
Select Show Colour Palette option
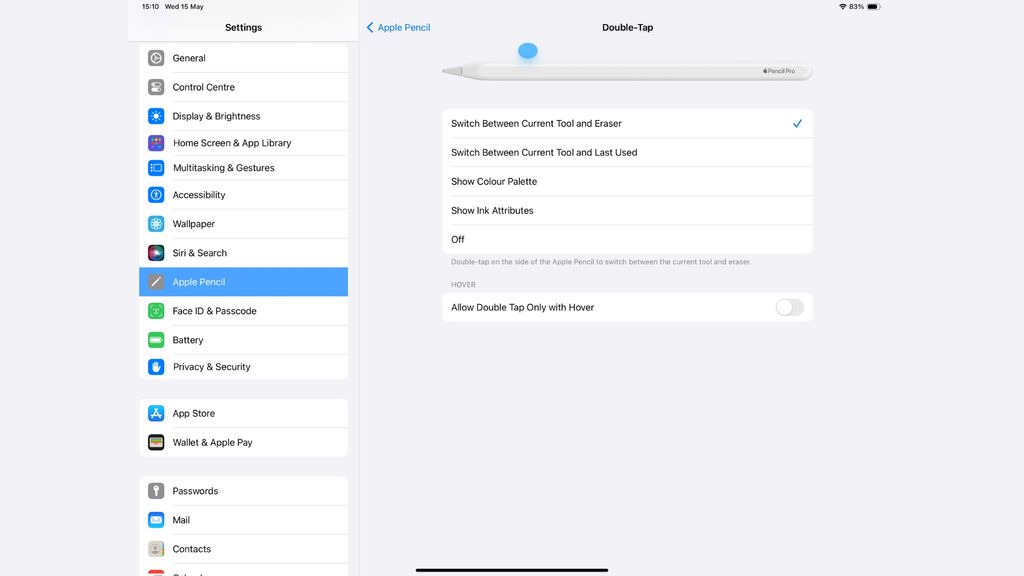coord(627,181)
